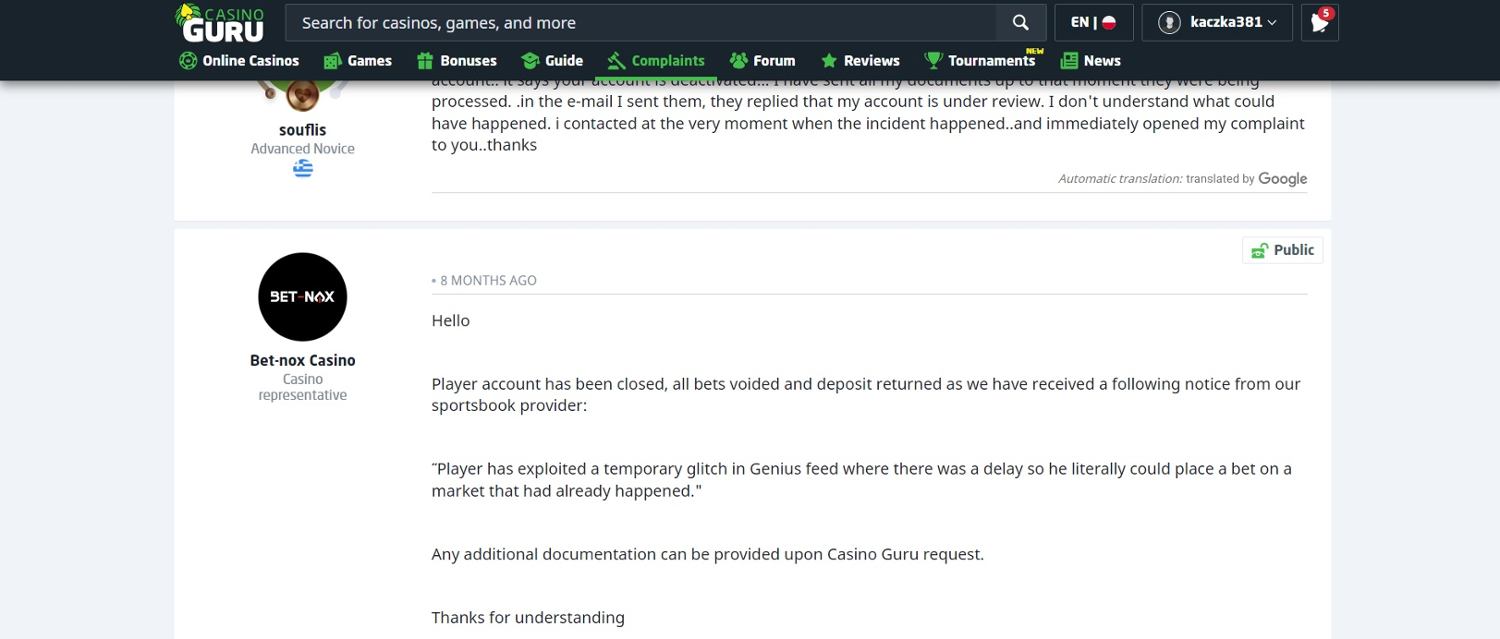Viewport: 1500px width, 639px height.
Task: Click the magnifier search icon
Action: coord(1020,23)
